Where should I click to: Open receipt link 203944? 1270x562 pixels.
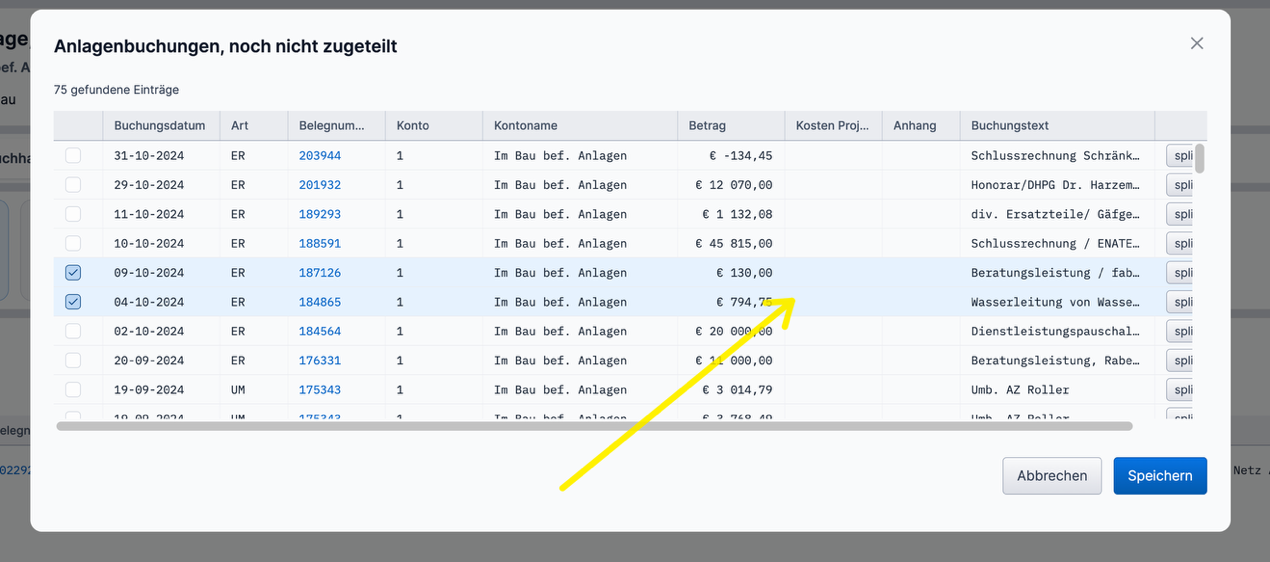(320, 156)
